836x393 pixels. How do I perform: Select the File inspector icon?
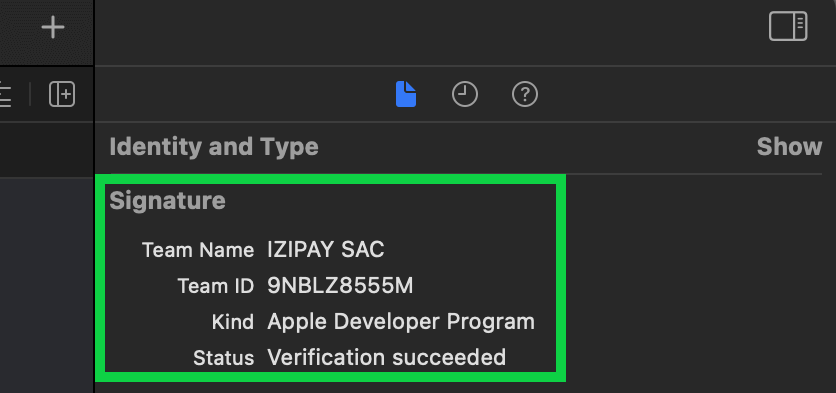coord(406,94)
